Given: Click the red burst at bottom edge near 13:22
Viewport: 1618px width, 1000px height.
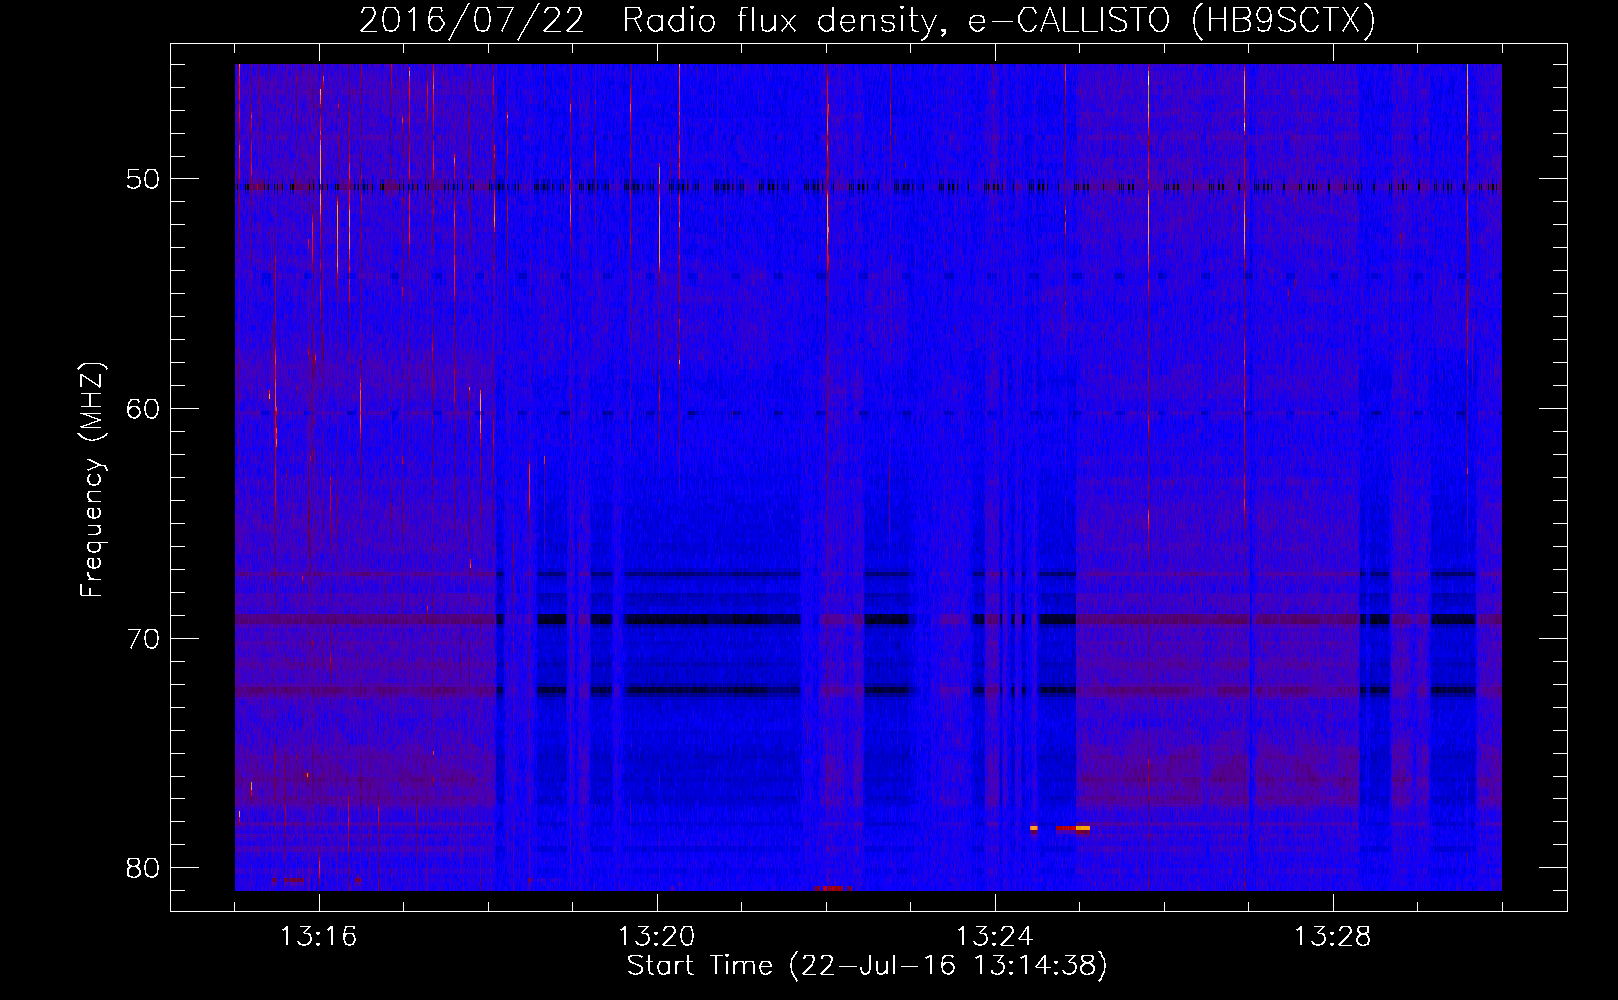Looking at the screenshot, I should tap(833, 888).
